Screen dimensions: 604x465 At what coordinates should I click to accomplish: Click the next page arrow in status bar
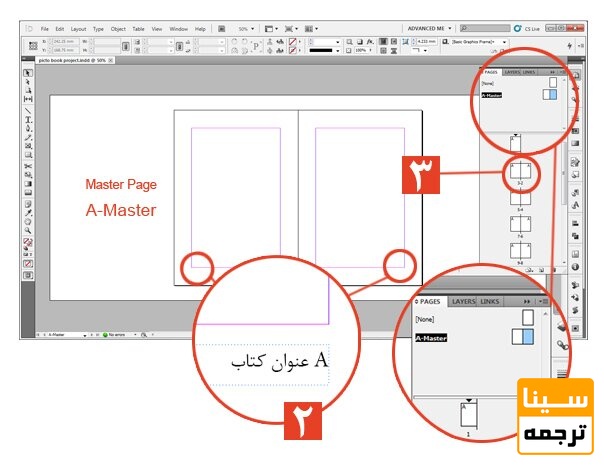92,335
